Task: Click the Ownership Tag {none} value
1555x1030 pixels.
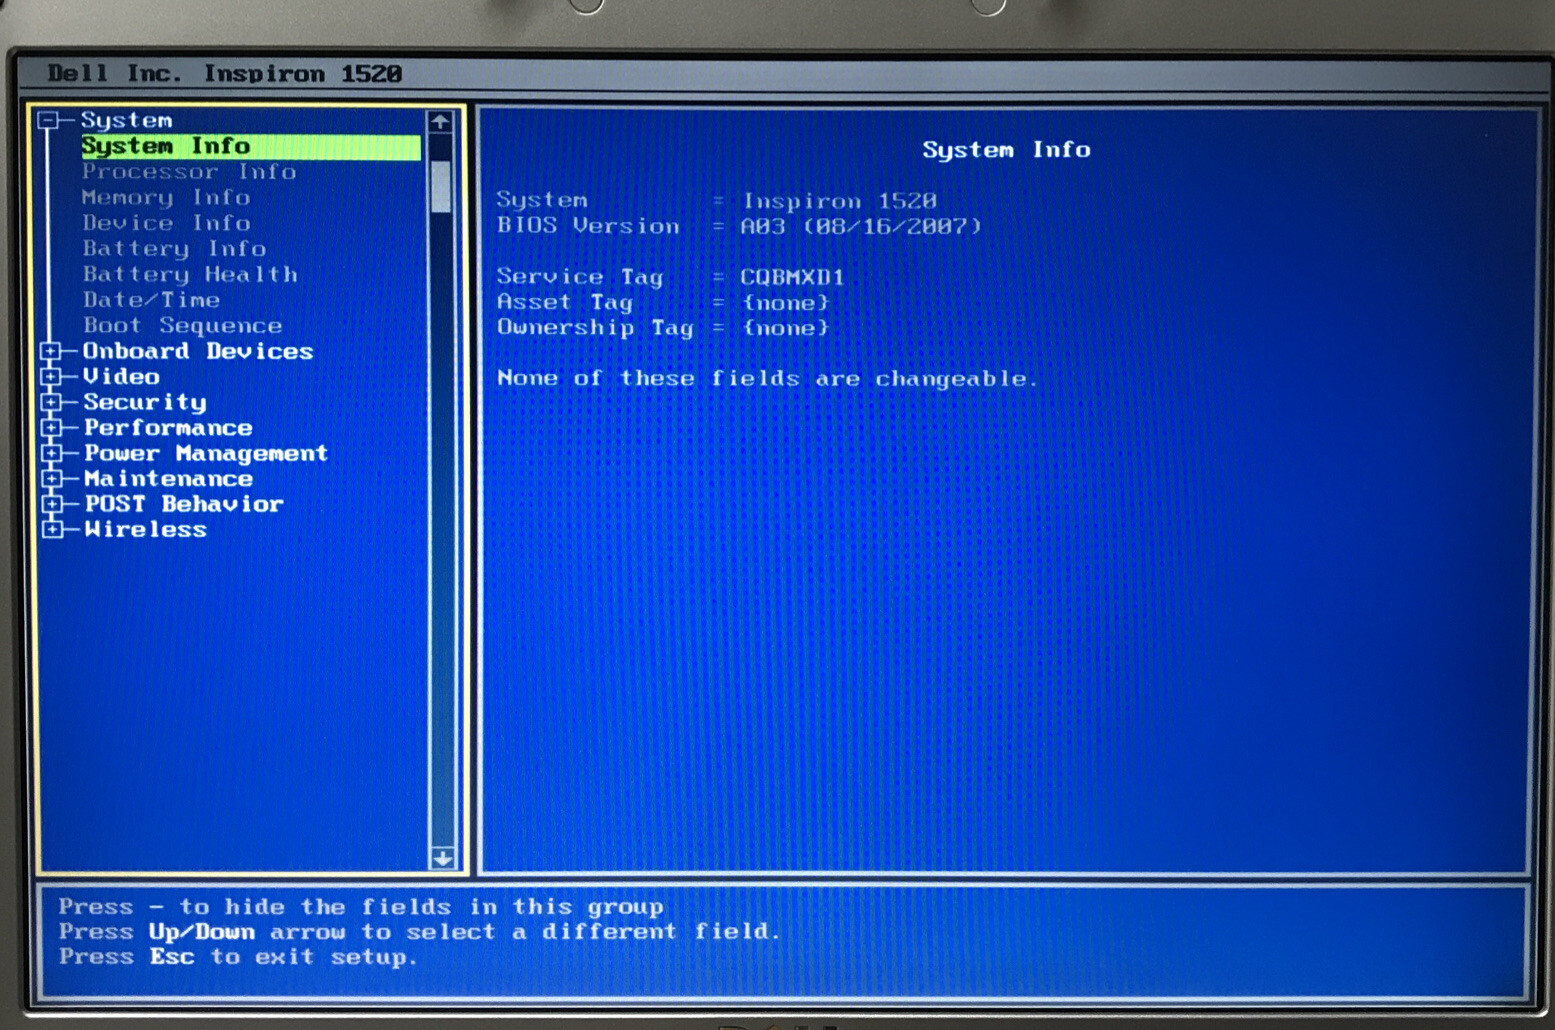Action: [x=785, y=328]
